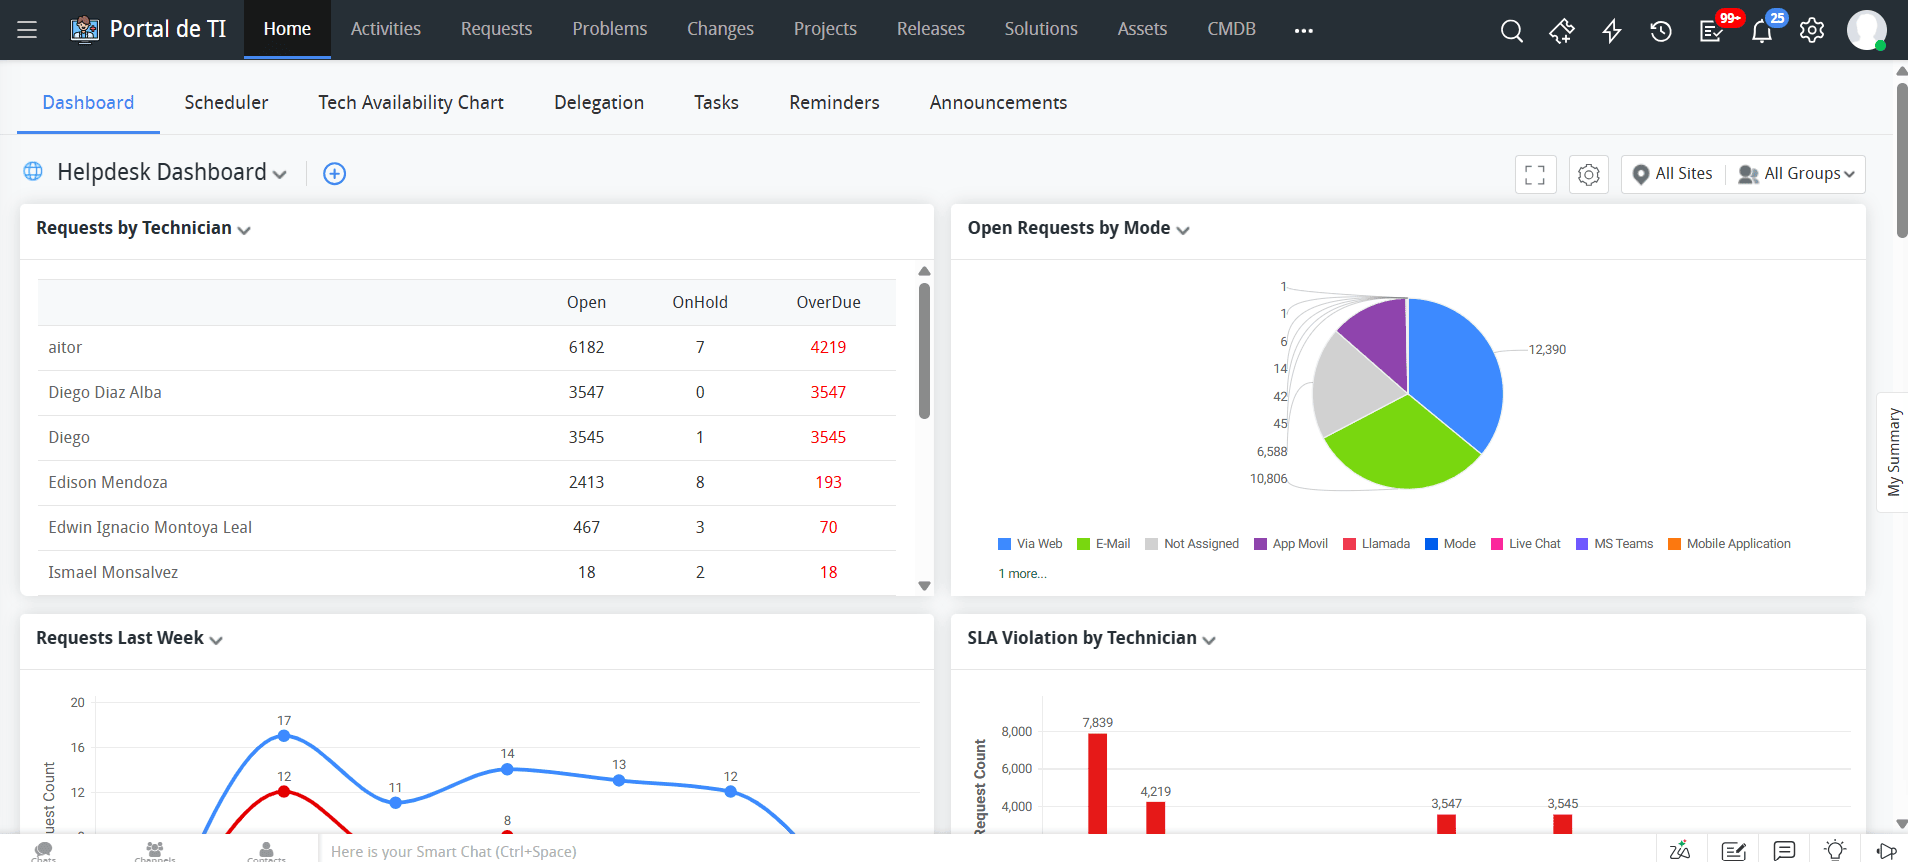The width and height of the screenshot is (1908, 862).
Task: Open the global search magnifier icon
Action: tap(1511, 31)
